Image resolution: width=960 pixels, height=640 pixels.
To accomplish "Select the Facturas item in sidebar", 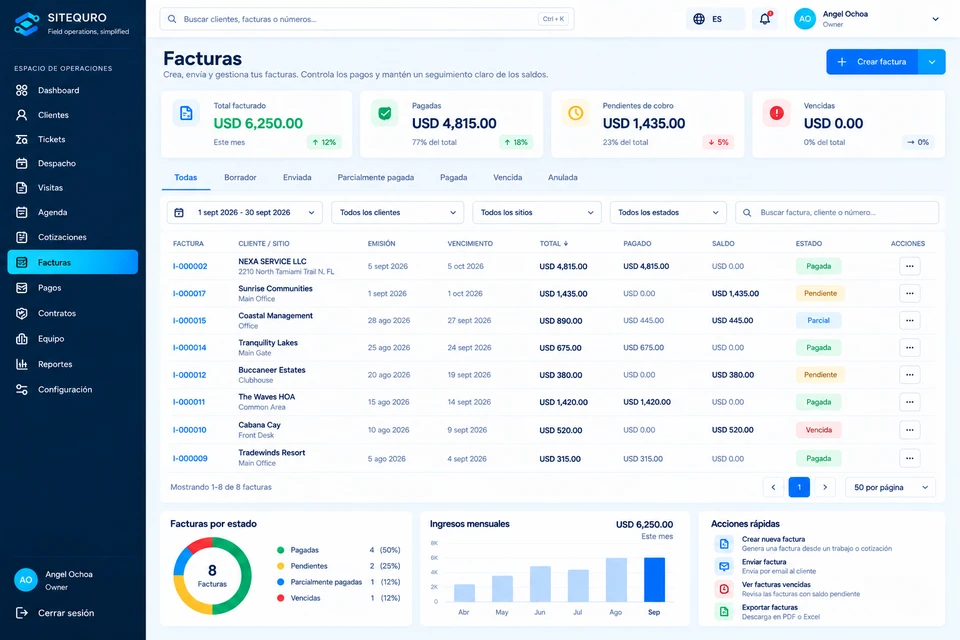I will (x=72, y=262).
